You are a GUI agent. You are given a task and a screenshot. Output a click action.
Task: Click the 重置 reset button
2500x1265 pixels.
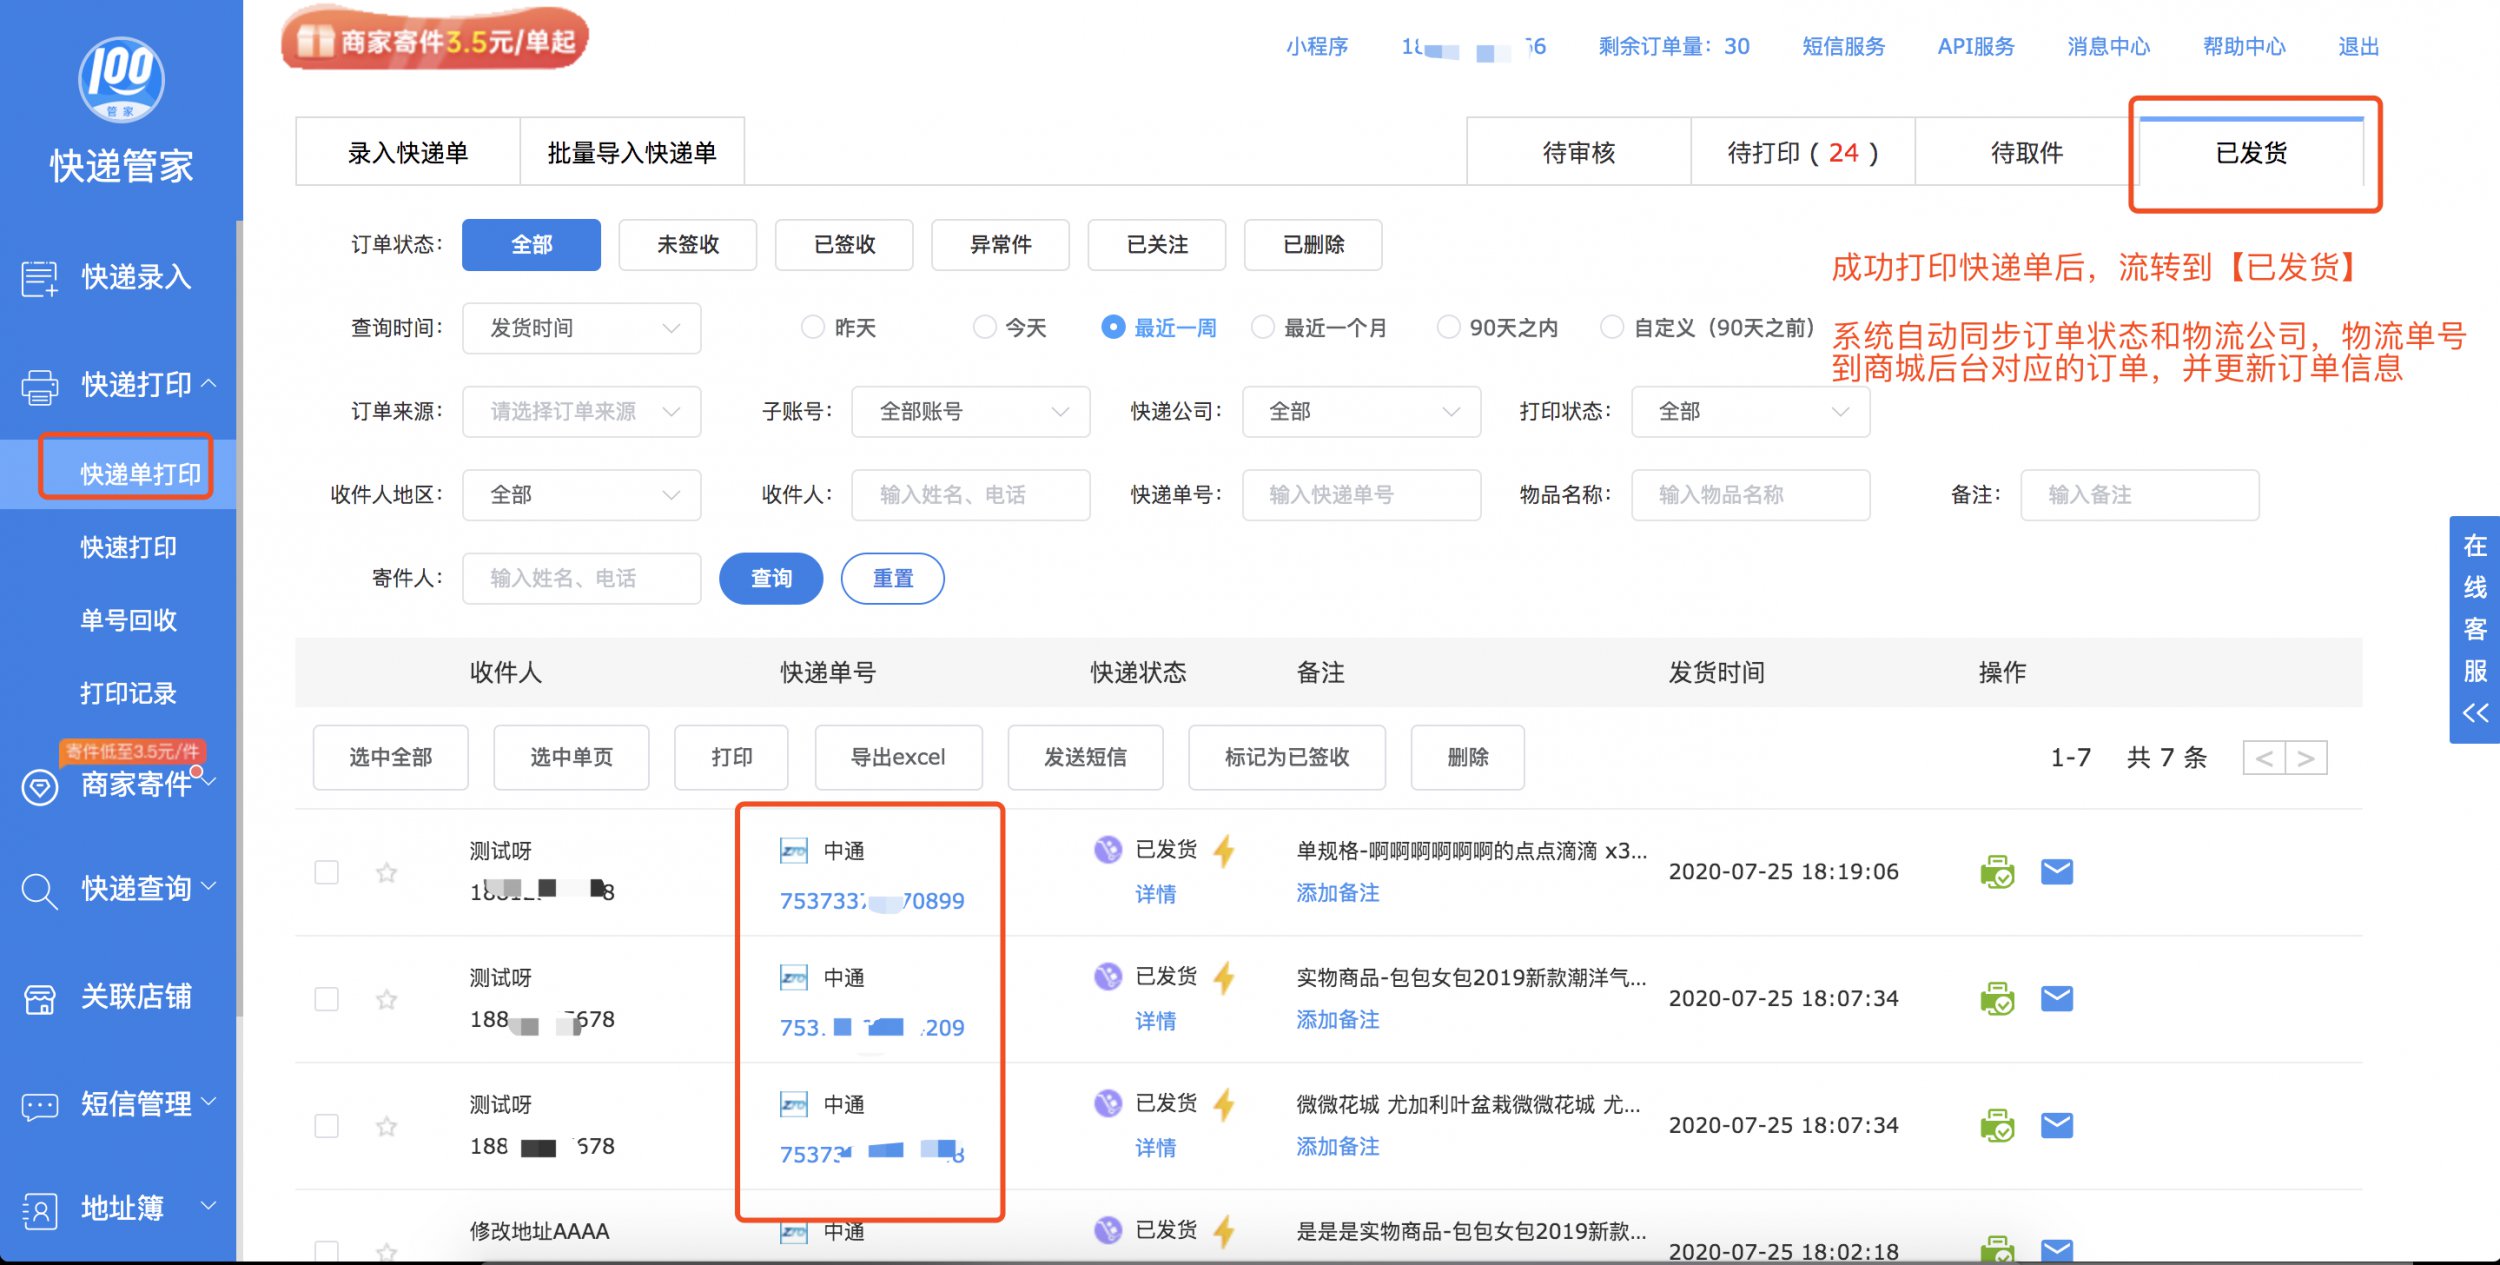click(893, 578)
